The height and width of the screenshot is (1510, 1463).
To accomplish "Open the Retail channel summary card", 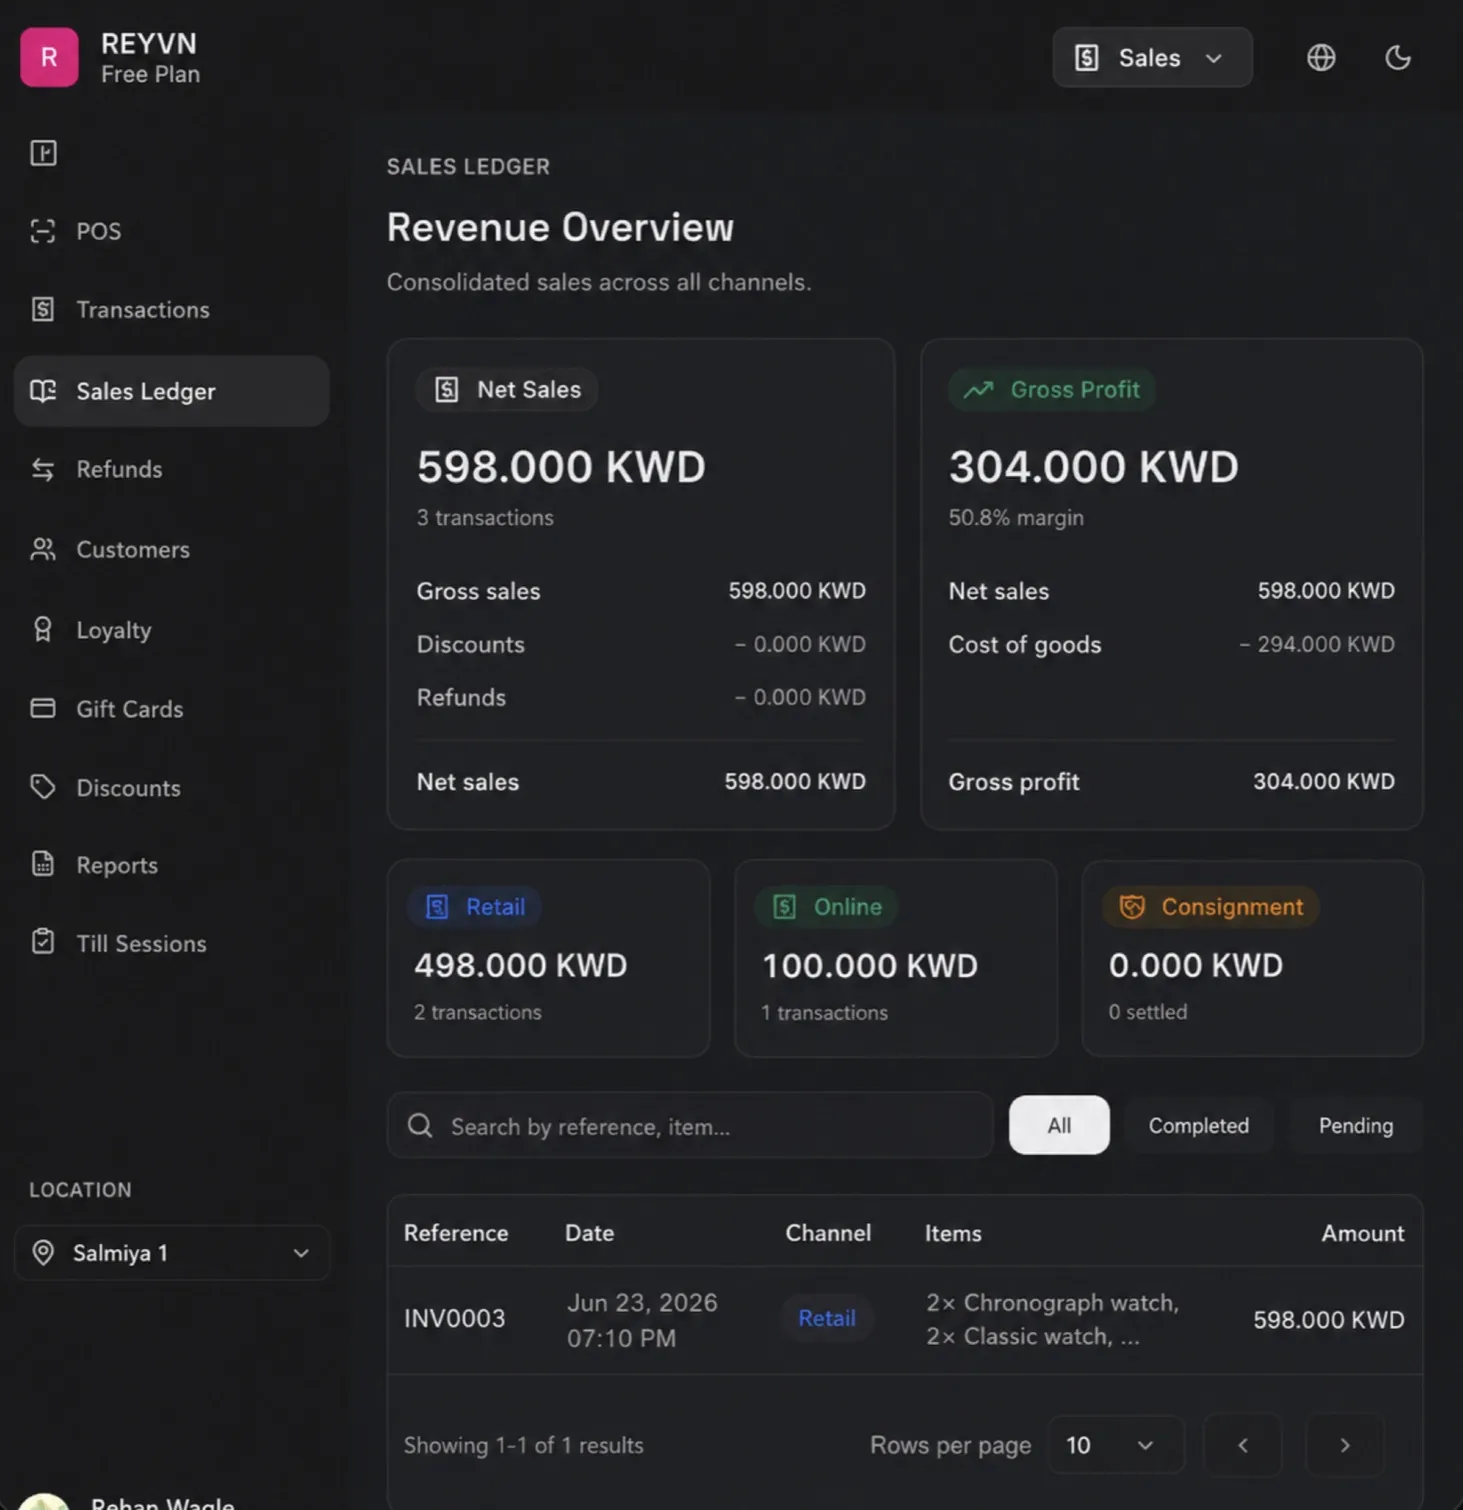I will 548,958.
